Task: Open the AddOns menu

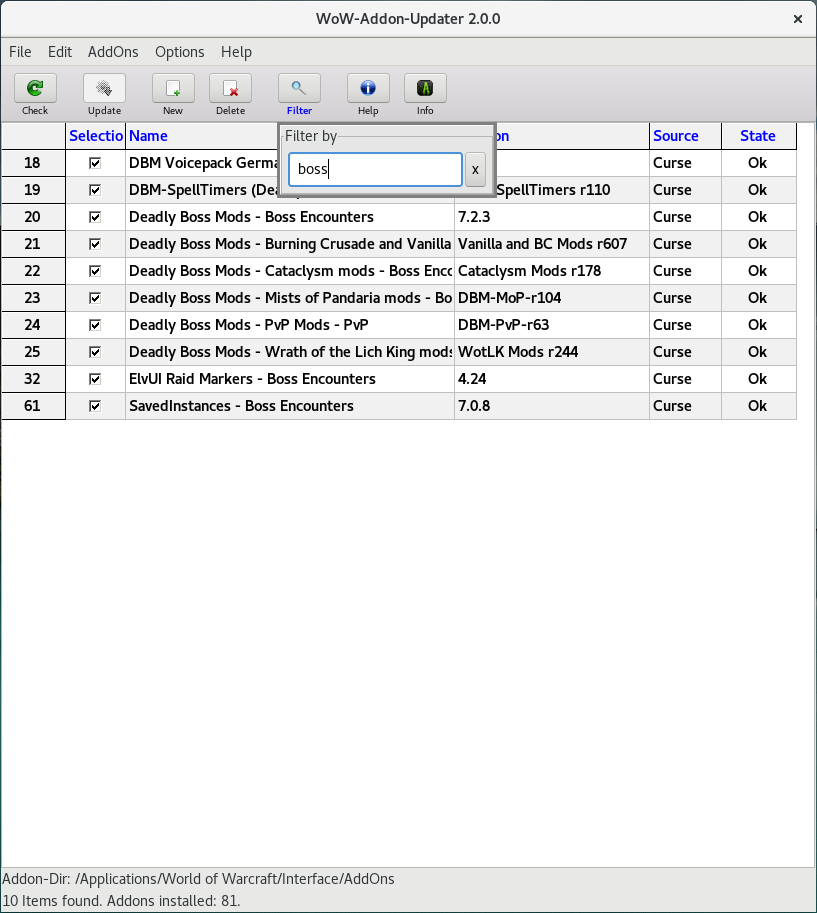Action: click(x=113, y=52)
